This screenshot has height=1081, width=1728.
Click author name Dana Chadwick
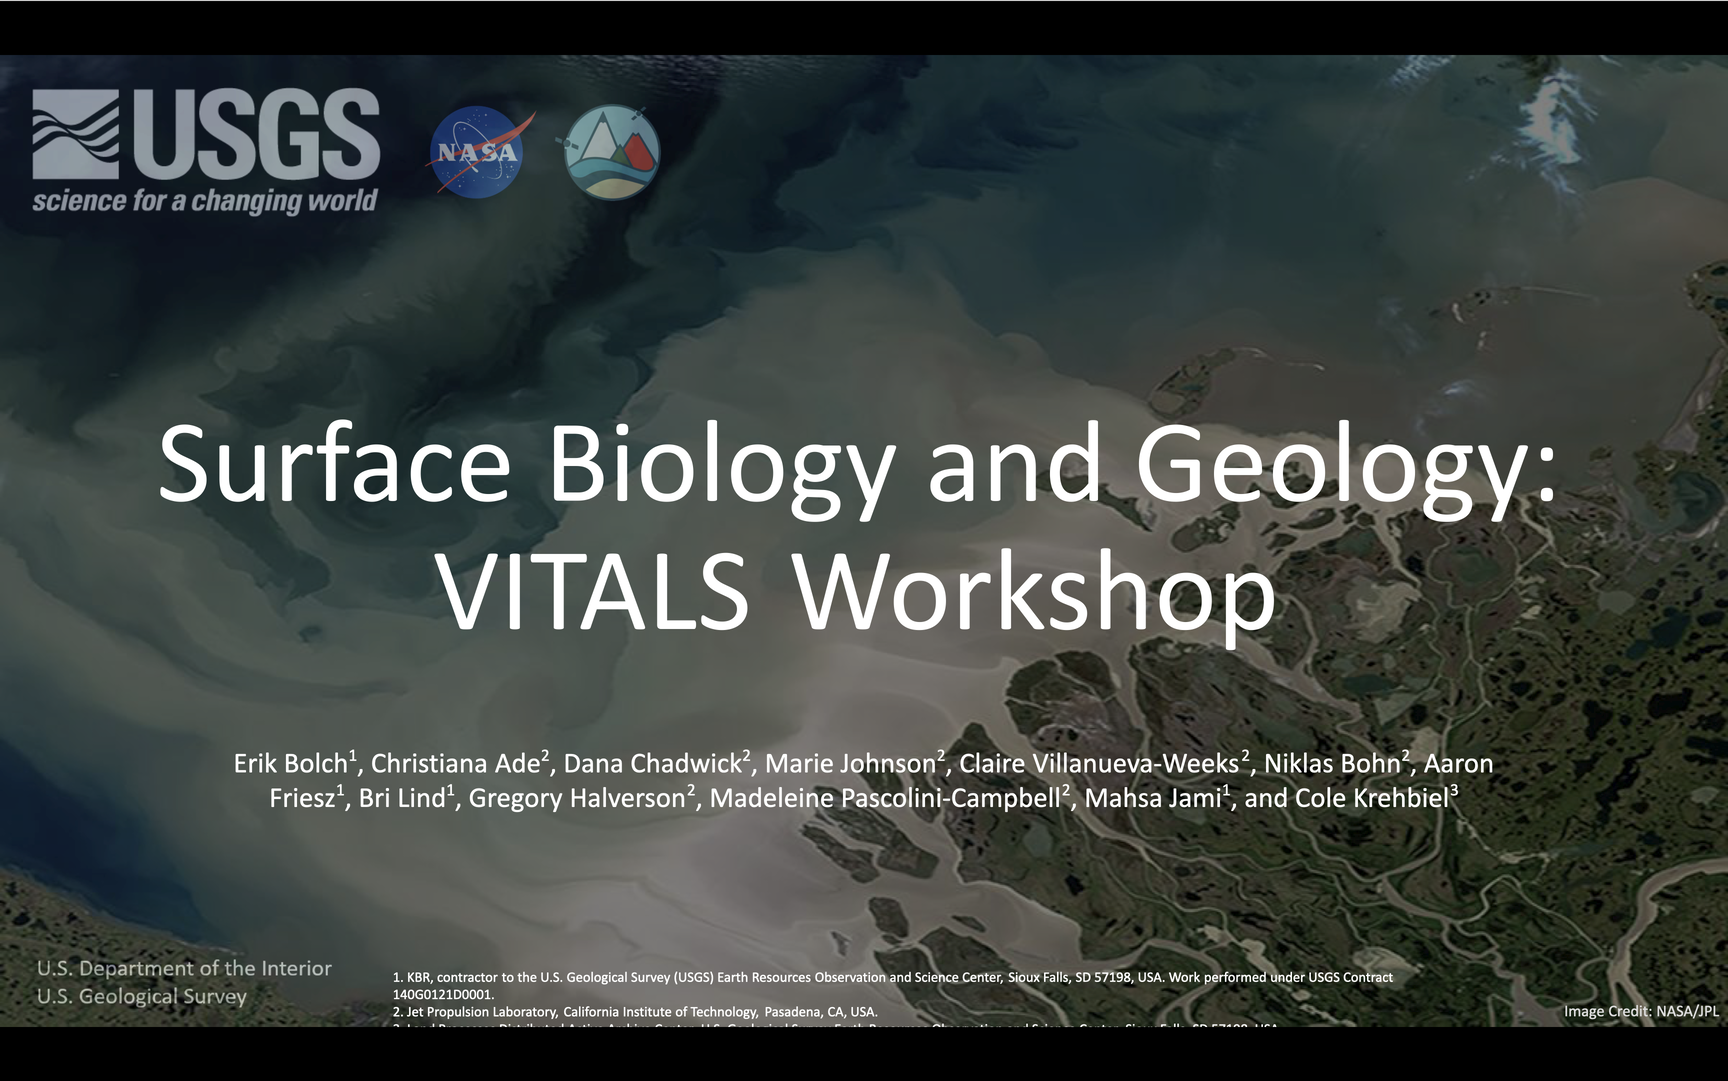[x=652, y=764]
